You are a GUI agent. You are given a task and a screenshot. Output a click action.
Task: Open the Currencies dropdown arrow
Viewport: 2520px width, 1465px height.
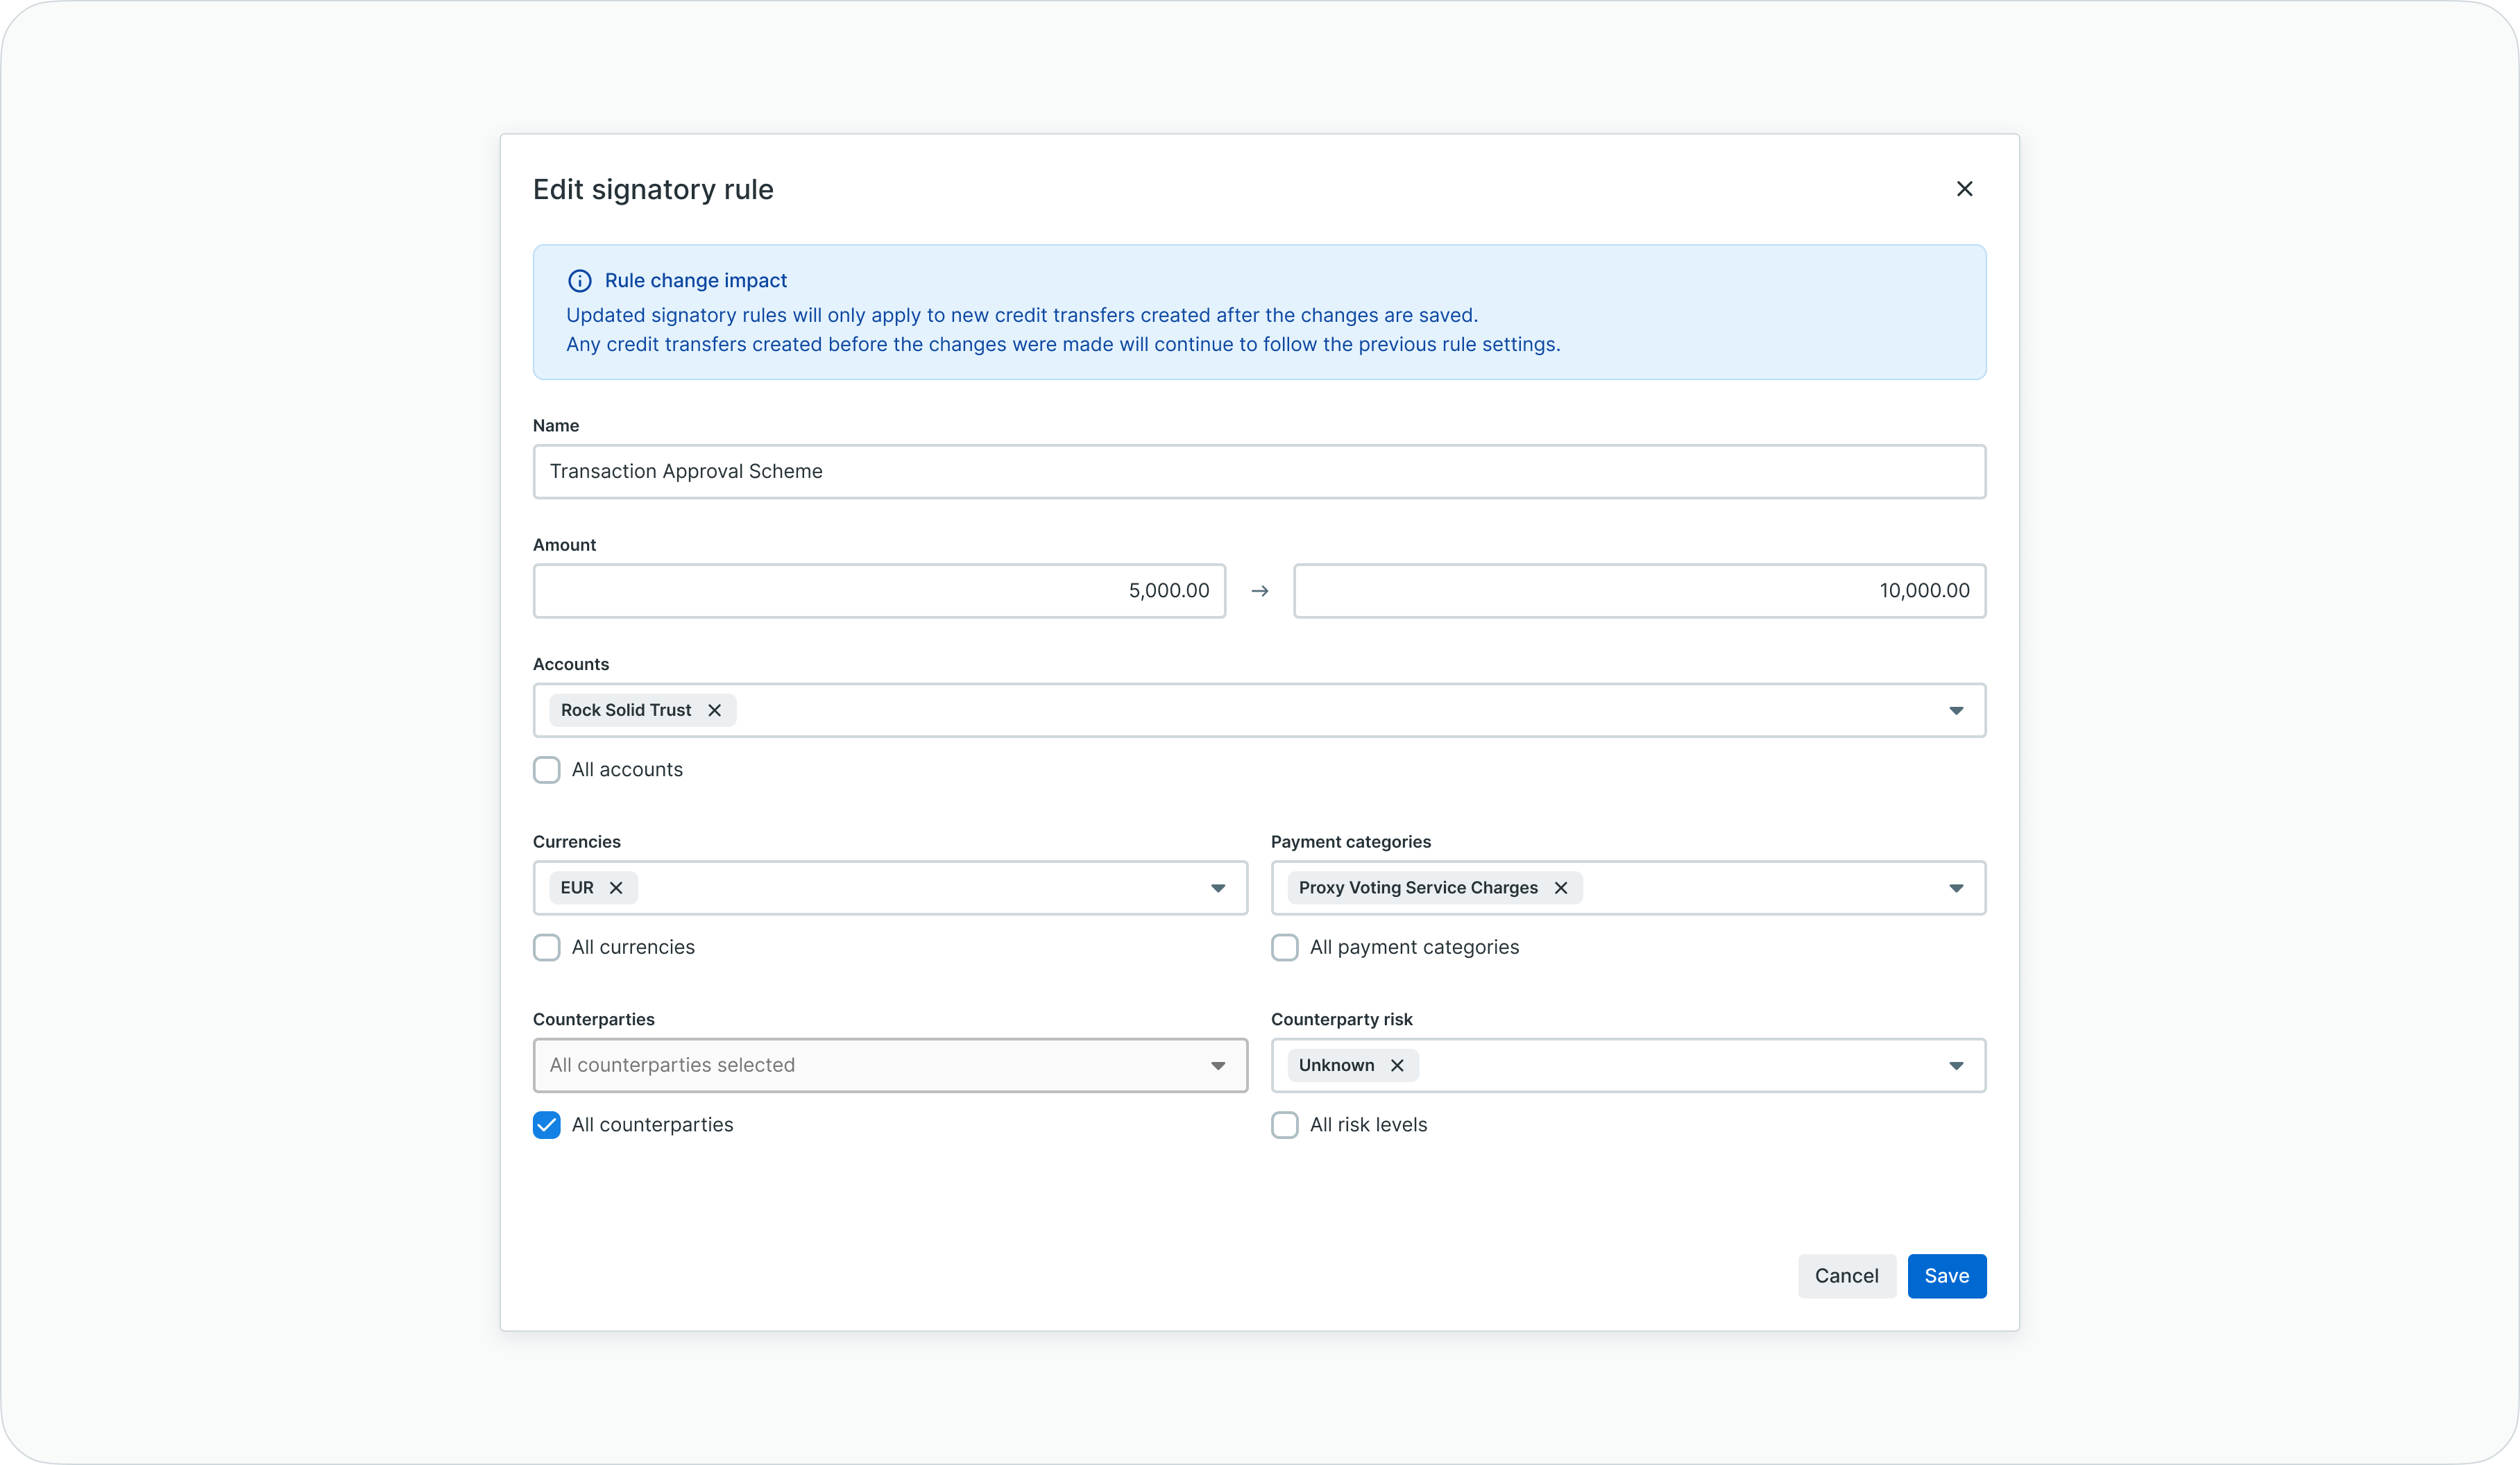(1218, 888)
